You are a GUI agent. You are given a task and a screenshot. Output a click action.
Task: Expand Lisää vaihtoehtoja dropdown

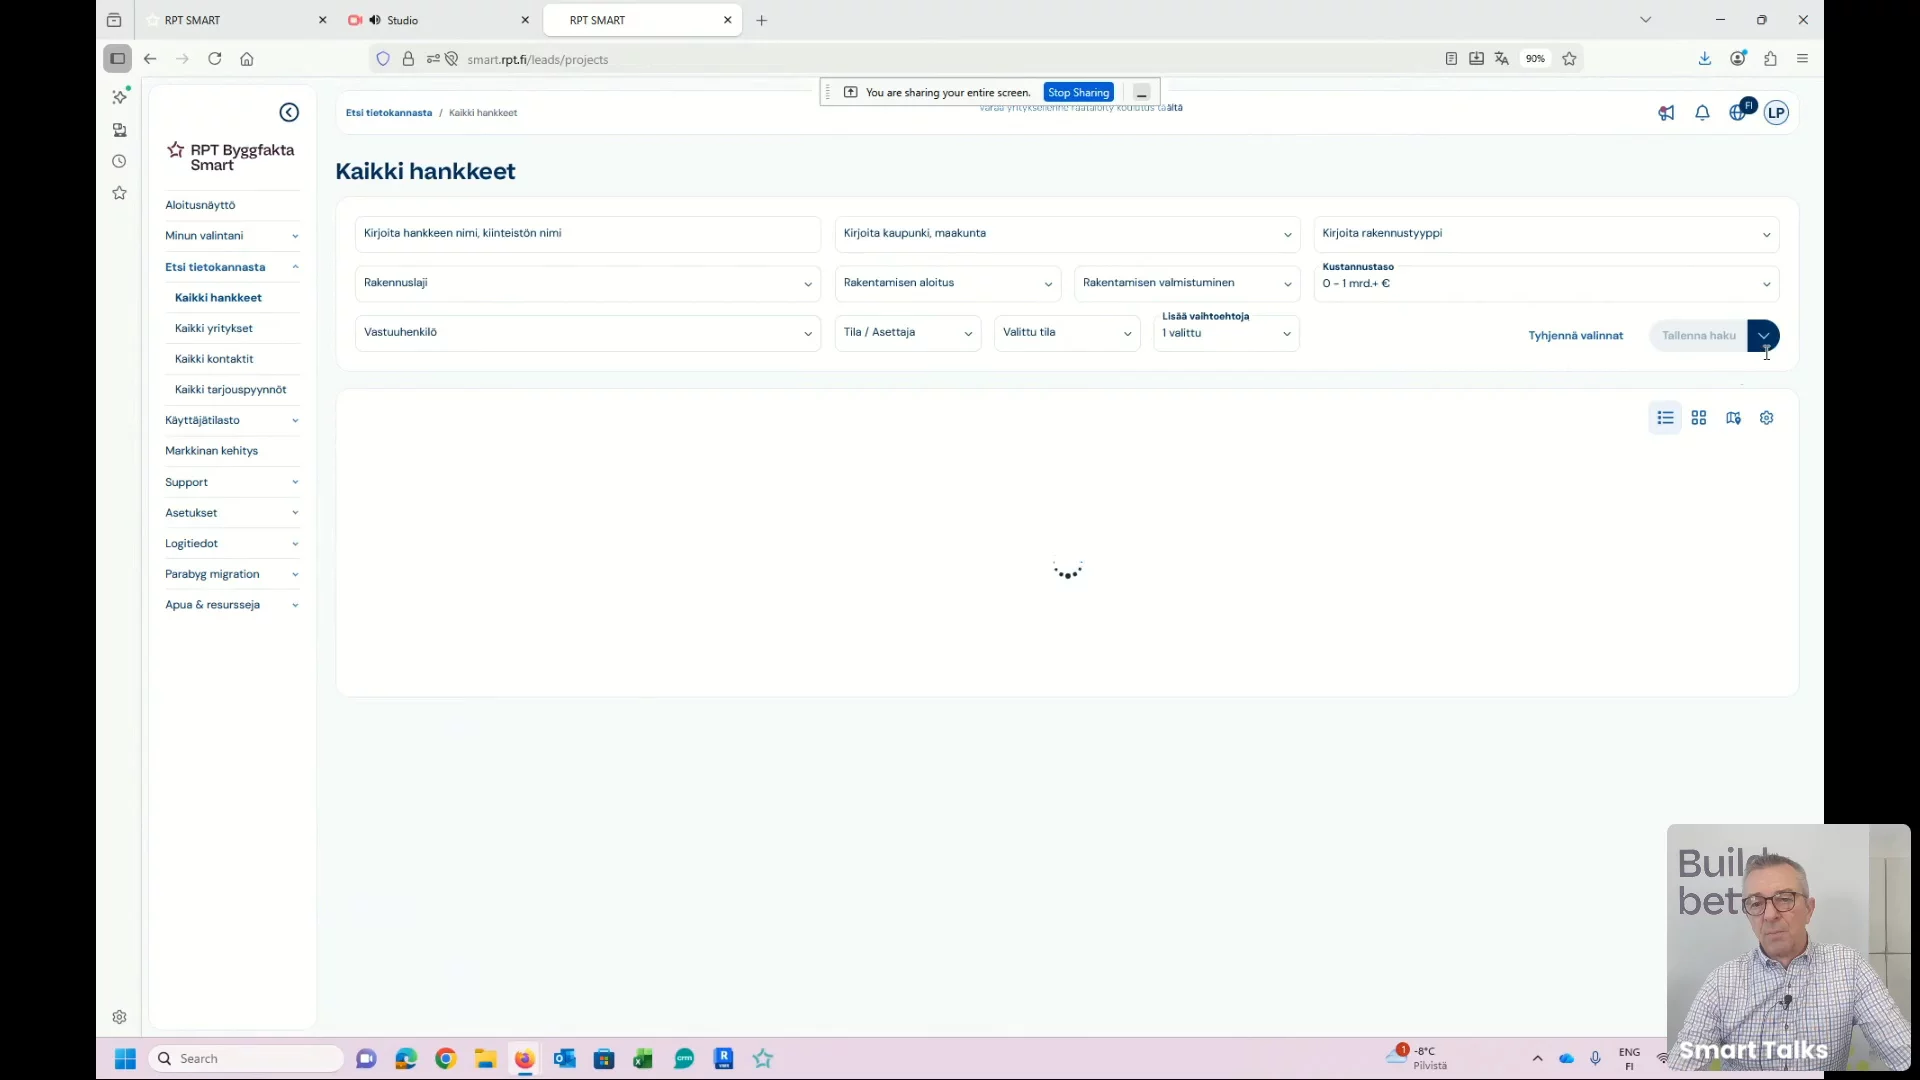click(1226, 334)
